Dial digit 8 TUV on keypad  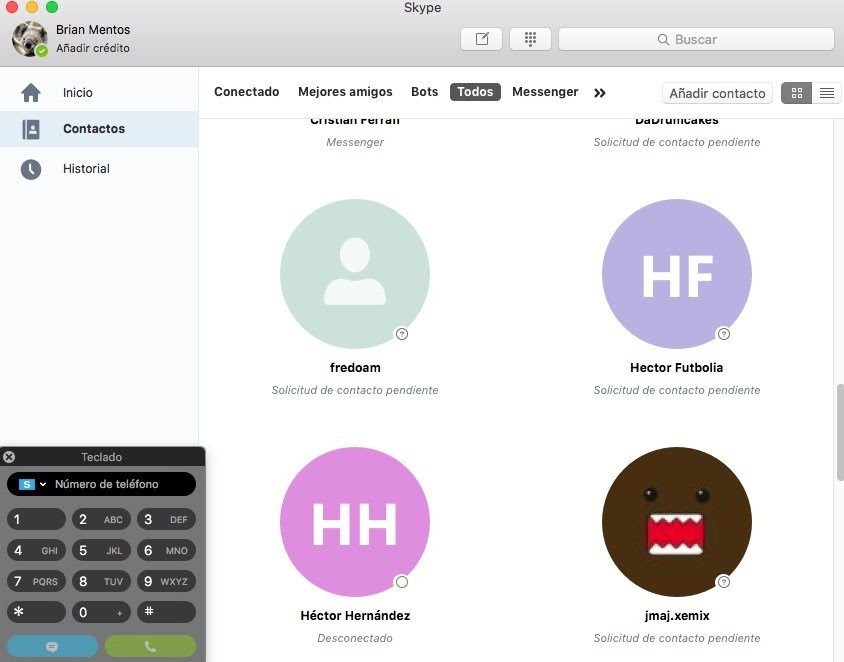pos(101,581)
